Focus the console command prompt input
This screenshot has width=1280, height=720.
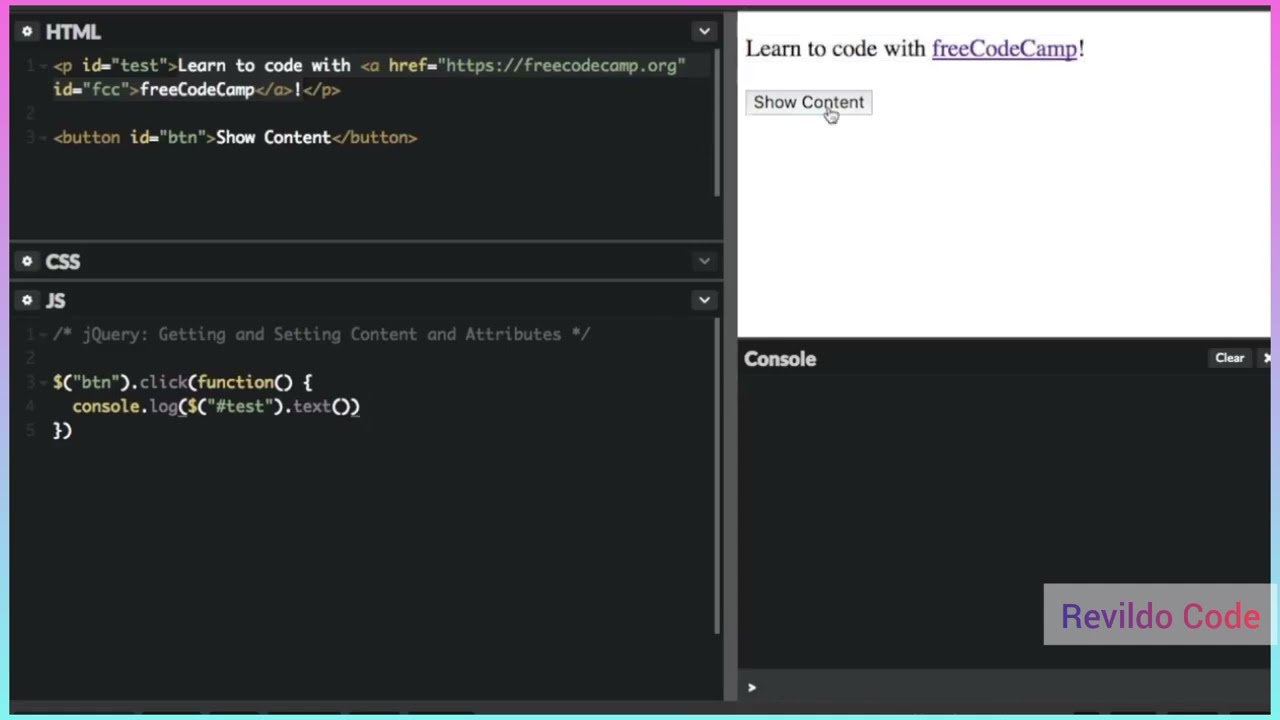point(1005,687)
